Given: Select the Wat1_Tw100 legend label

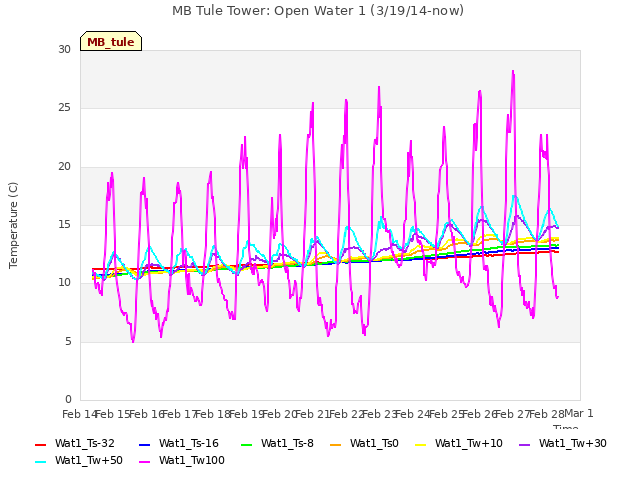Looking at the screenshot, I should tap(192, 461).
